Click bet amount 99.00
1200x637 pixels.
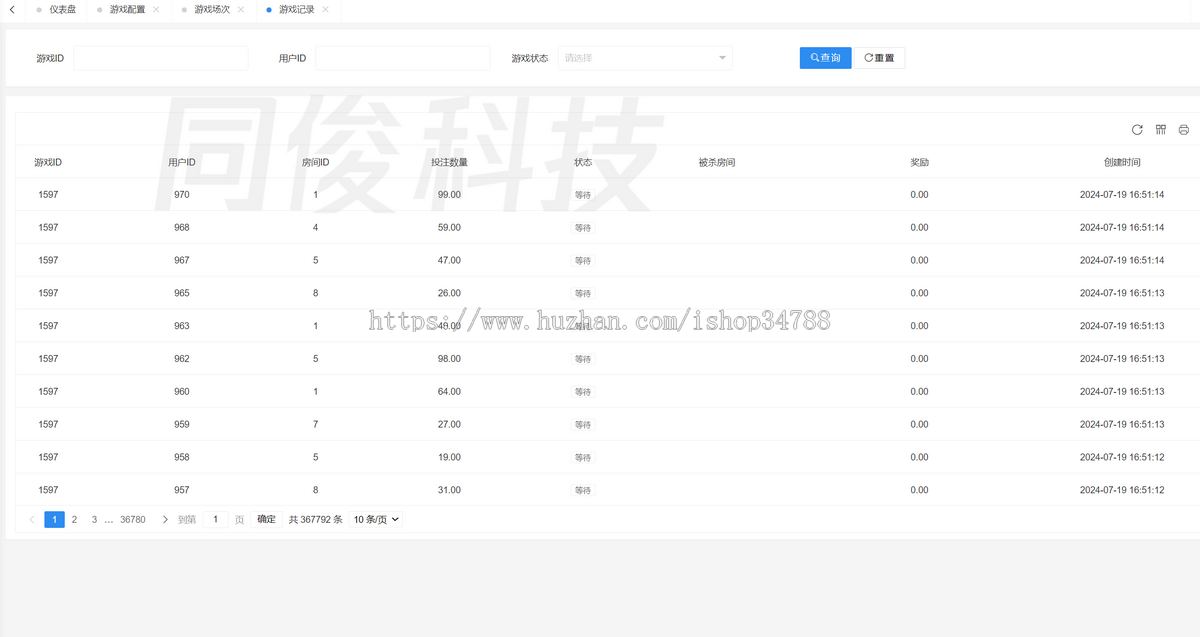tap(449, 195)
